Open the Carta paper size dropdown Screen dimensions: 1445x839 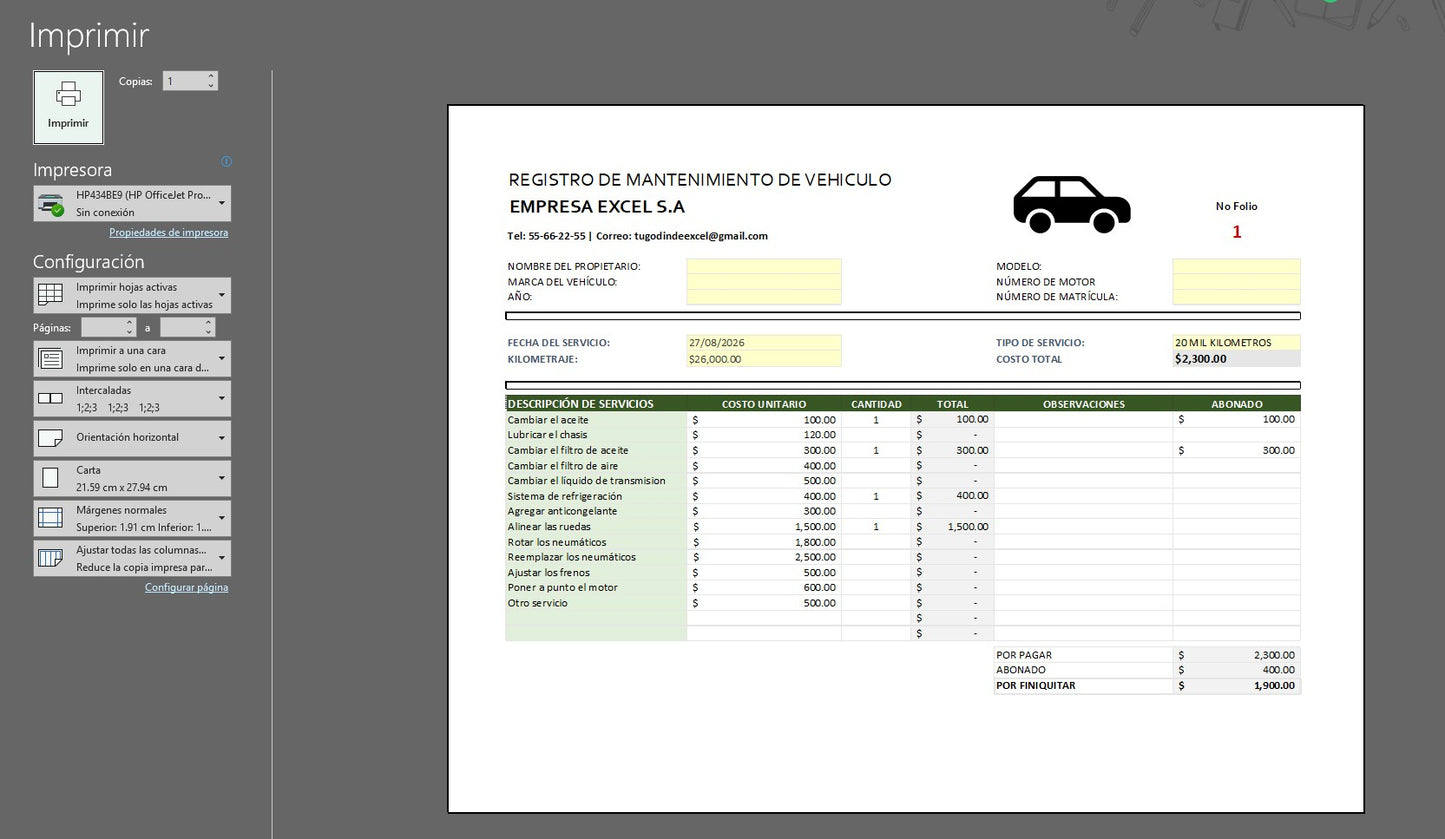[x=132, y=478]
